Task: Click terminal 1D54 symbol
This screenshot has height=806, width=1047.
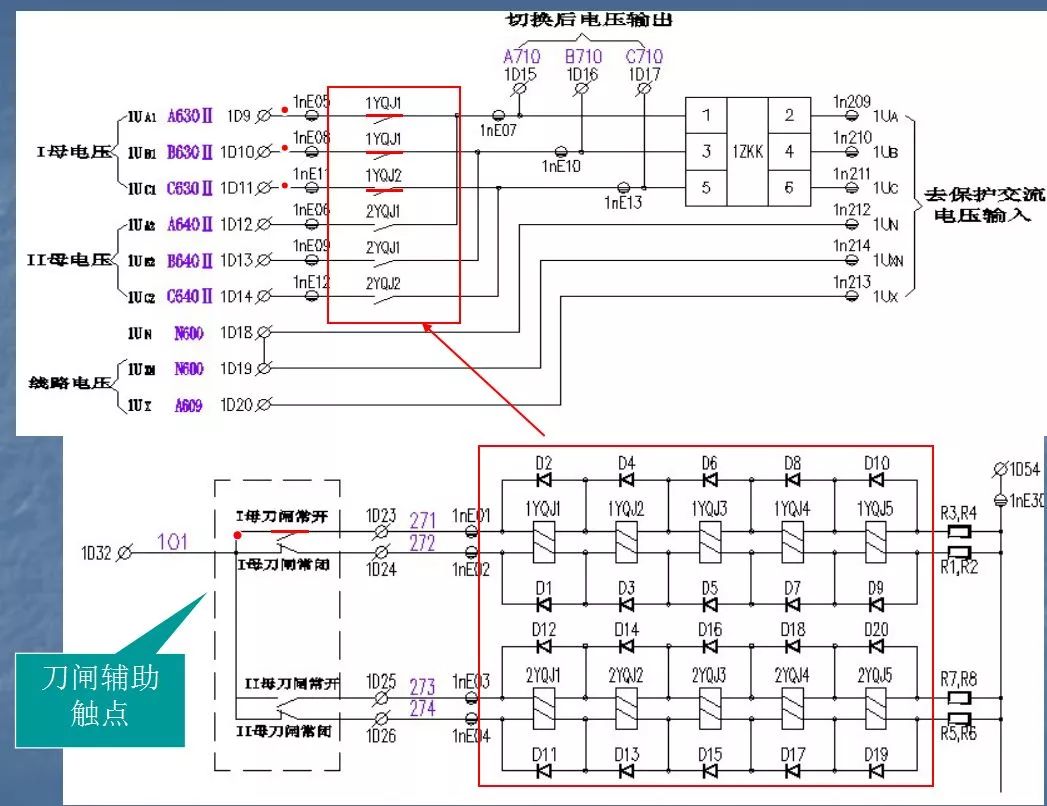Action: tap(1000, 471)
